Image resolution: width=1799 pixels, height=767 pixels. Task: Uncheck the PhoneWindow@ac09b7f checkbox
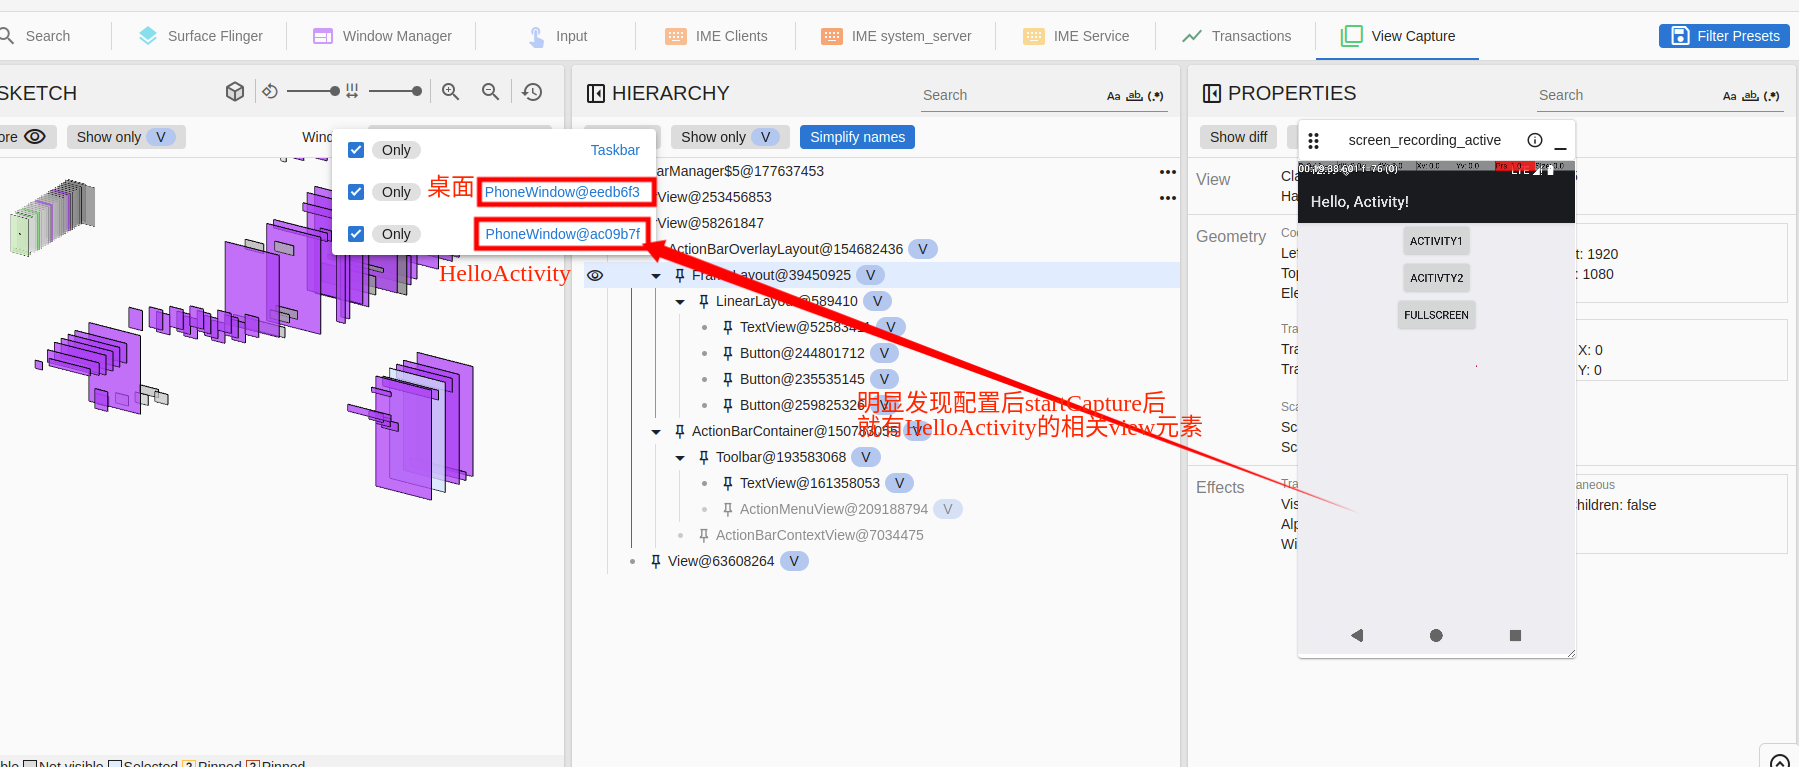click(x=356, y=234)
